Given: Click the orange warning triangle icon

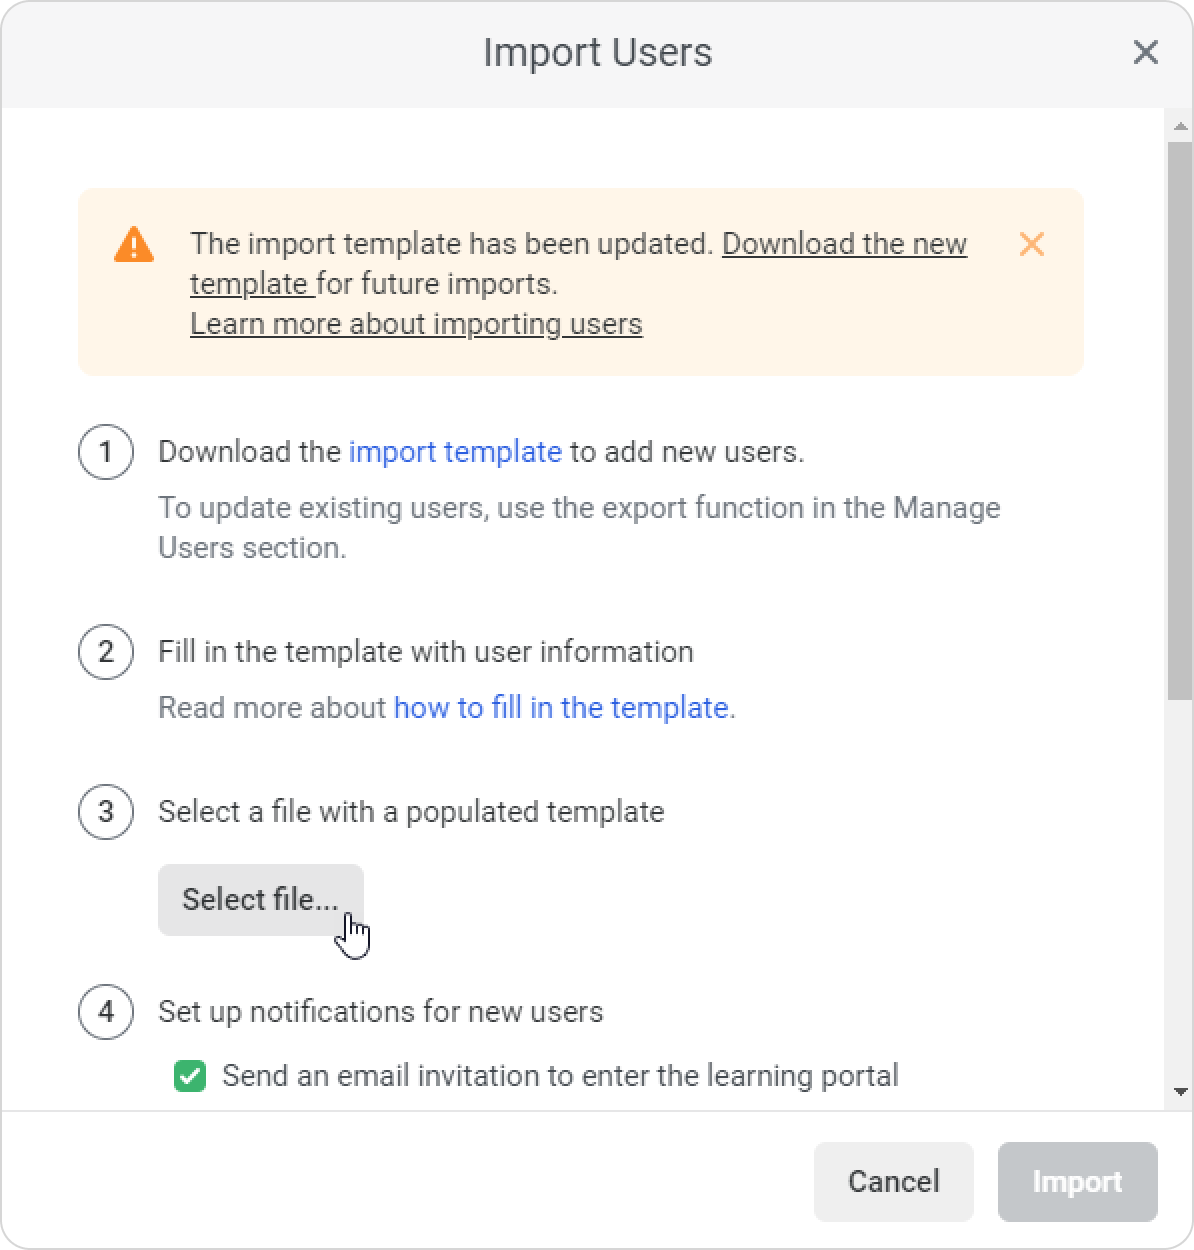Looking at the screenshot, I should click(x=134, y=244).
